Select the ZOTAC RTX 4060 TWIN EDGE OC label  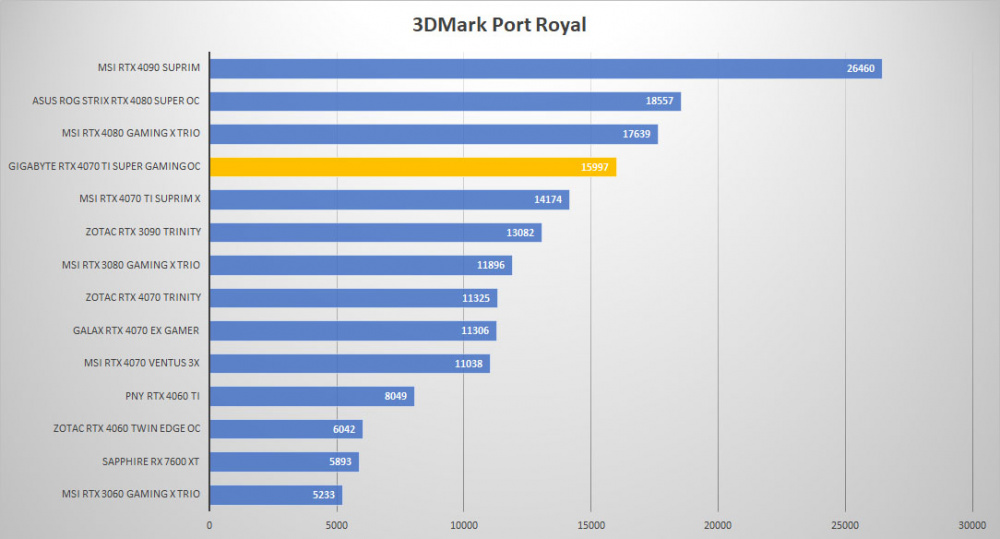click(x=127, y=429)
